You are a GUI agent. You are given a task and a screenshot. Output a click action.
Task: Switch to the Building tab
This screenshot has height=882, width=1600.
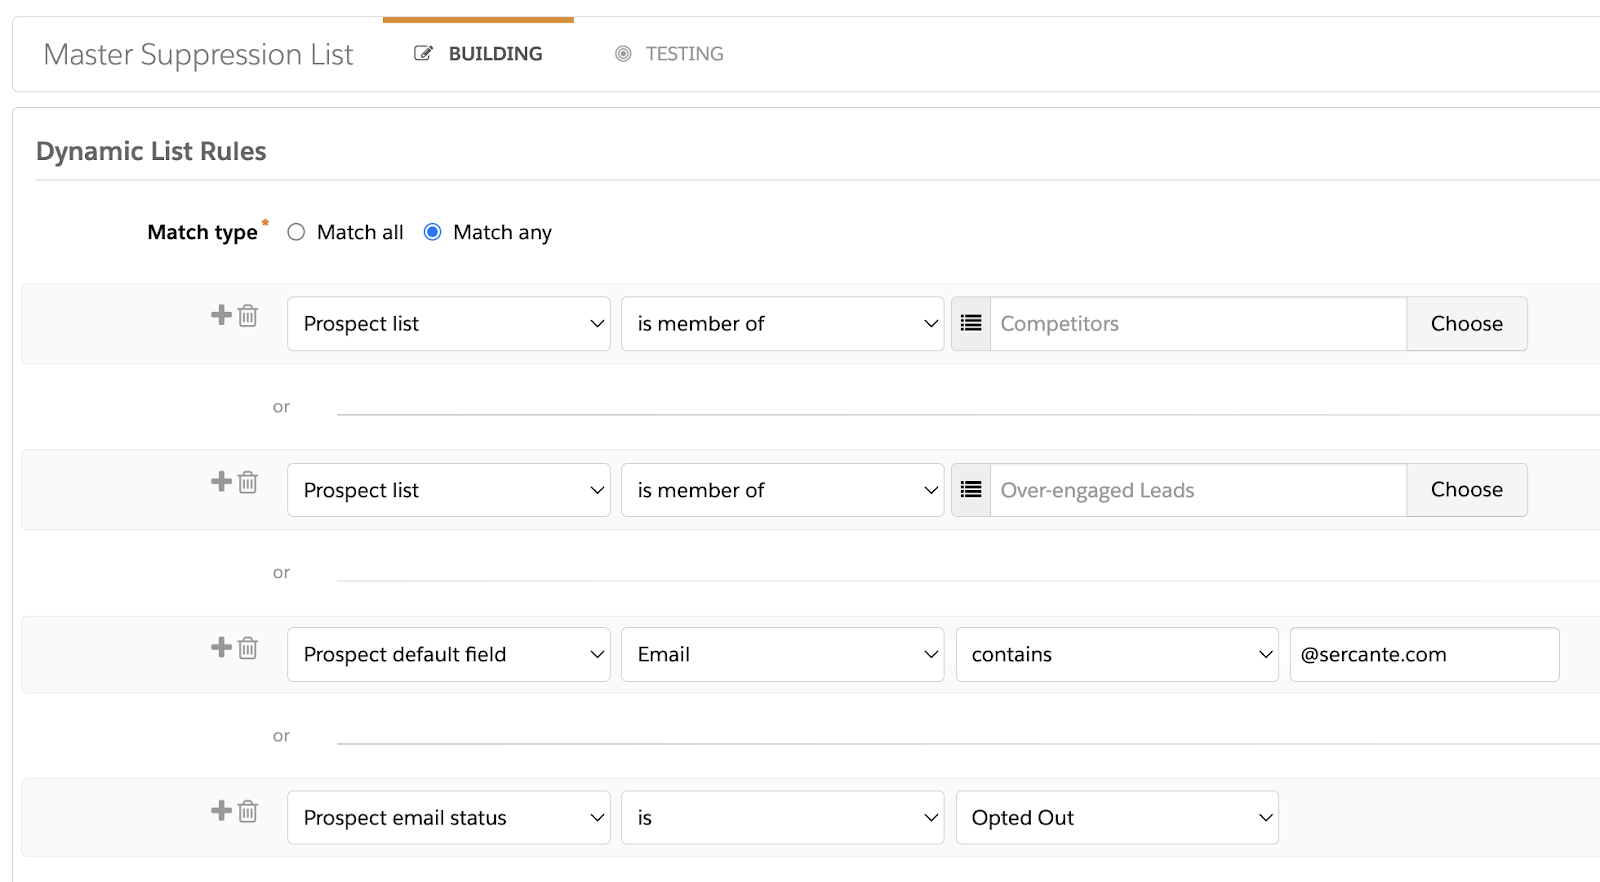click(479, 54)
